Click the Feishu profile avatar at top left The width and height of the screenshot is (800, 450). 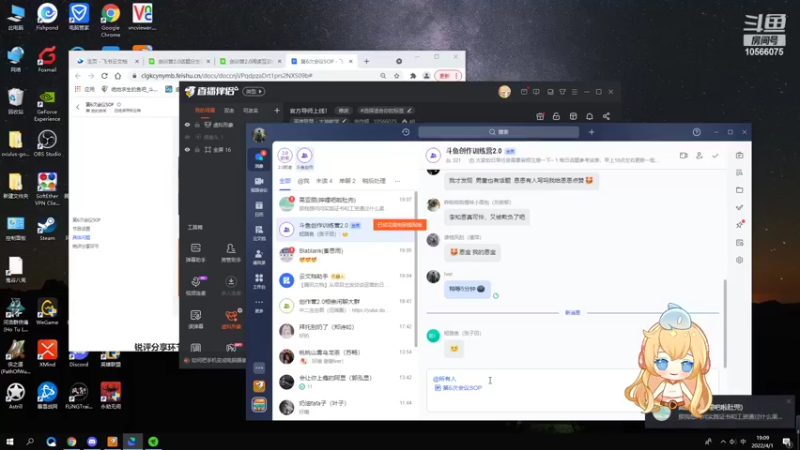(x=259, y=135)
